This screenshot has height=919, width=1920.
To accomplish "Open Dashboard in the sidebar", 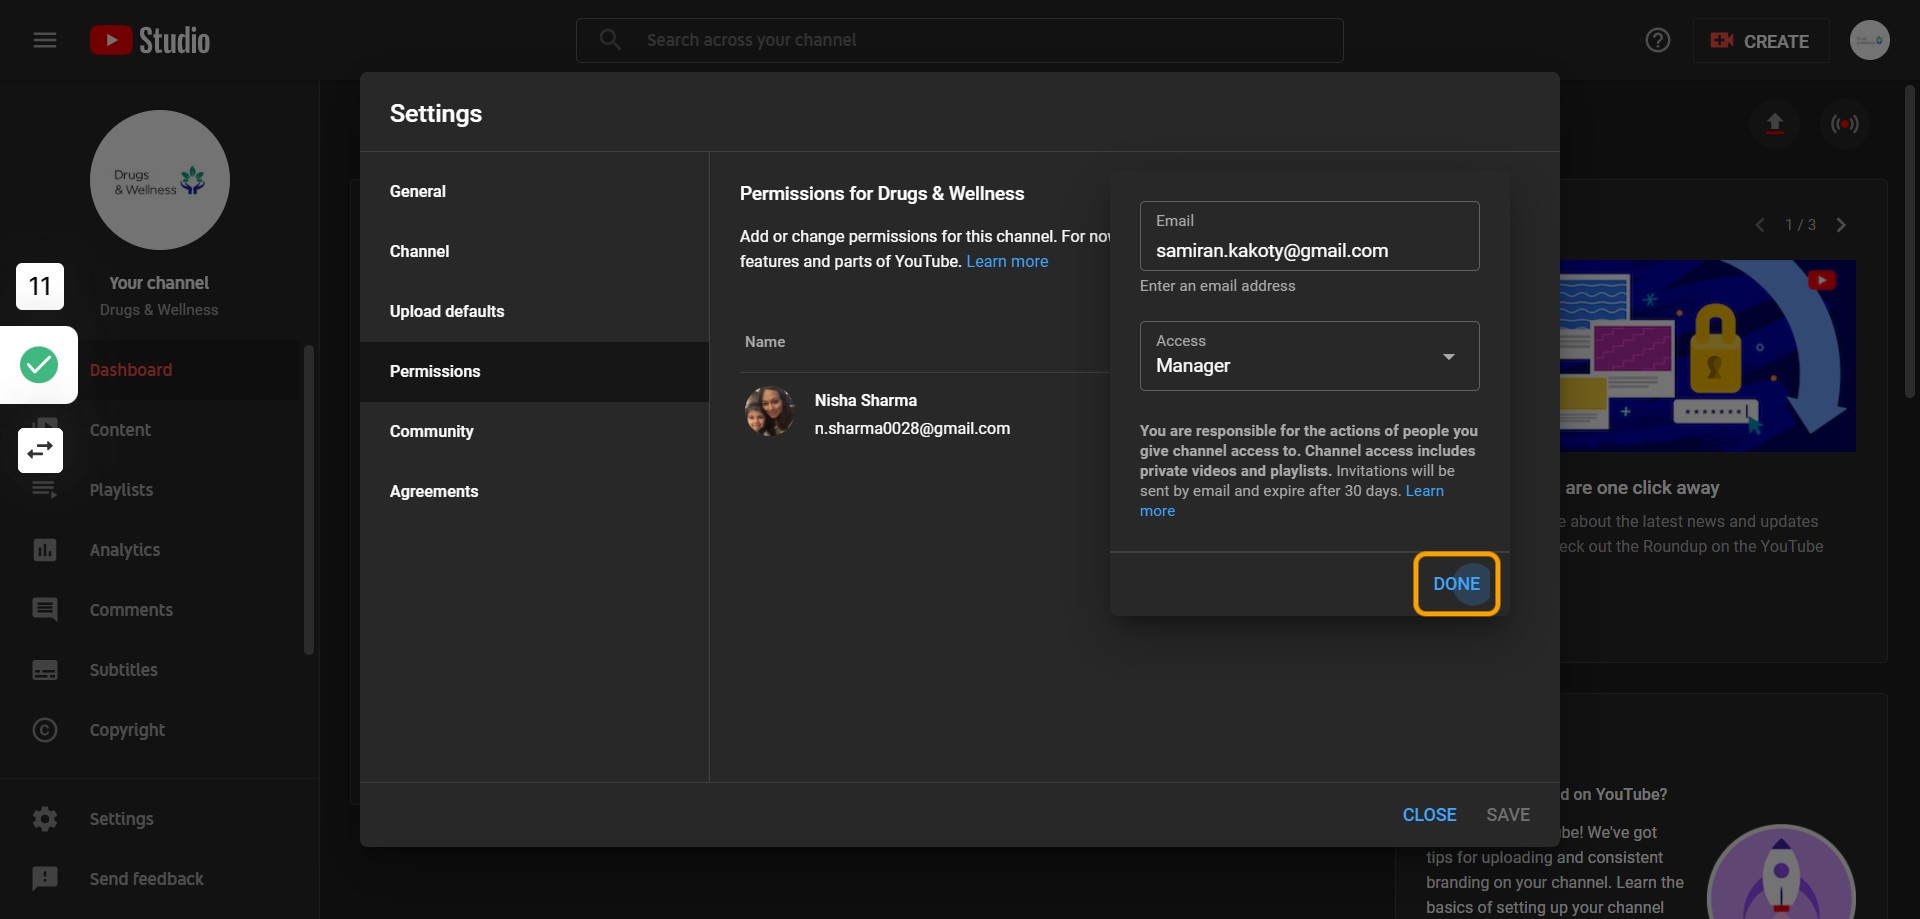I will tap(150, 370).
